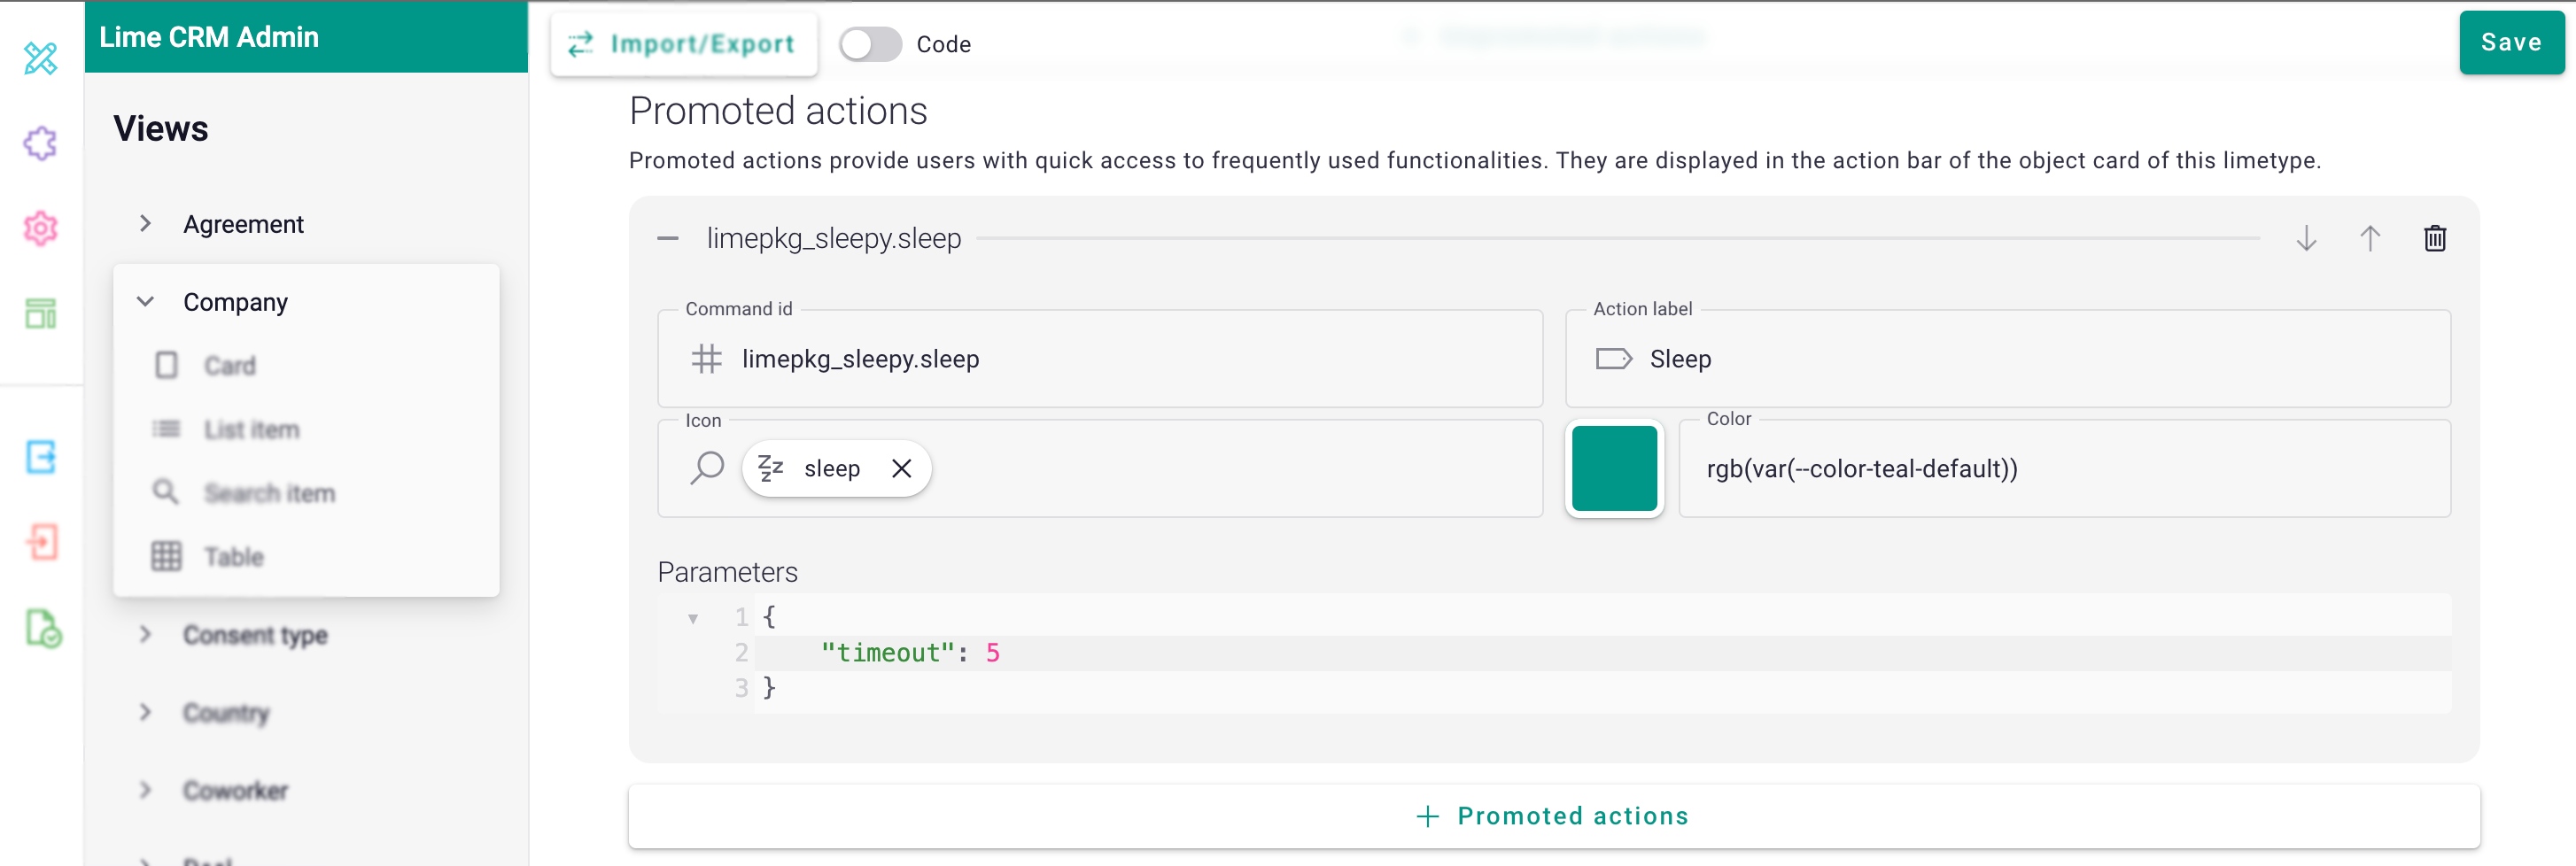Select the Card item under Company
Viewport: 2576px width, 866px height.
coord(230,365)
